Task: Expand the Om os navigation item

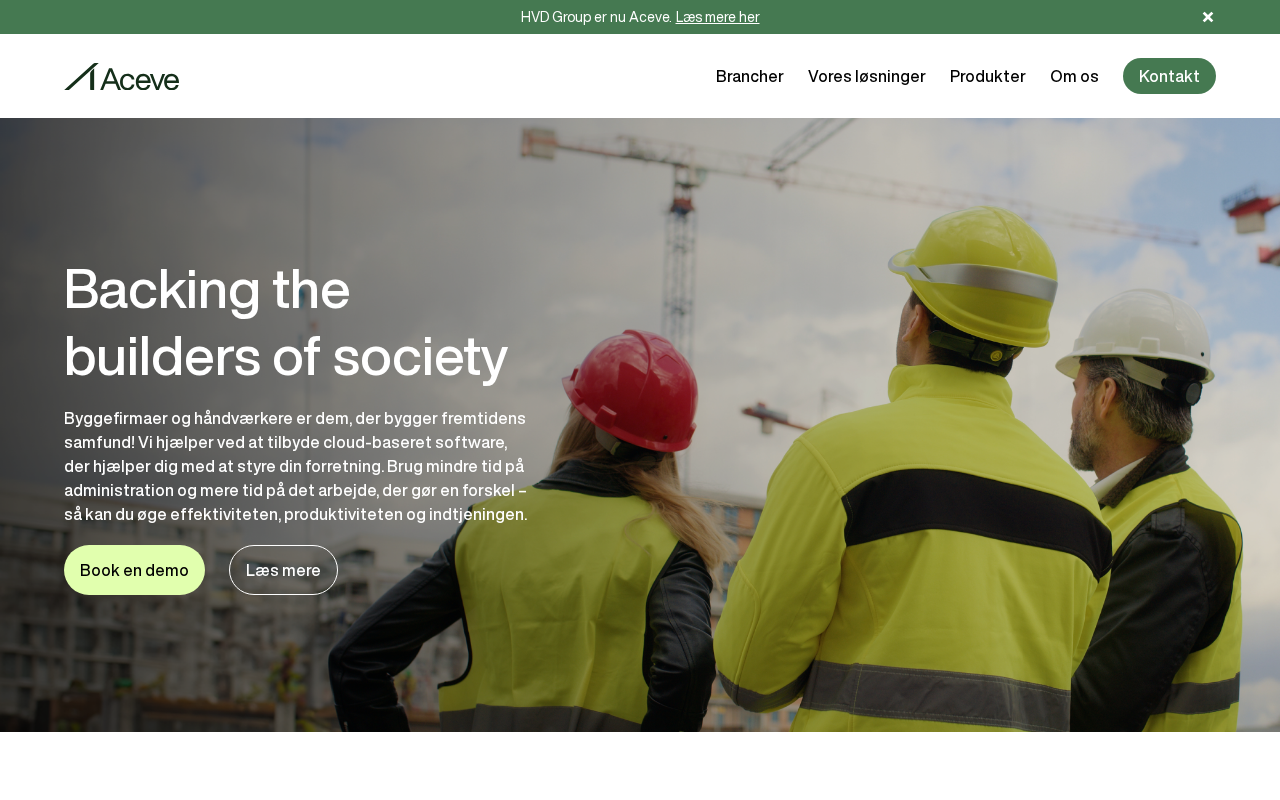Action: 1074,76
